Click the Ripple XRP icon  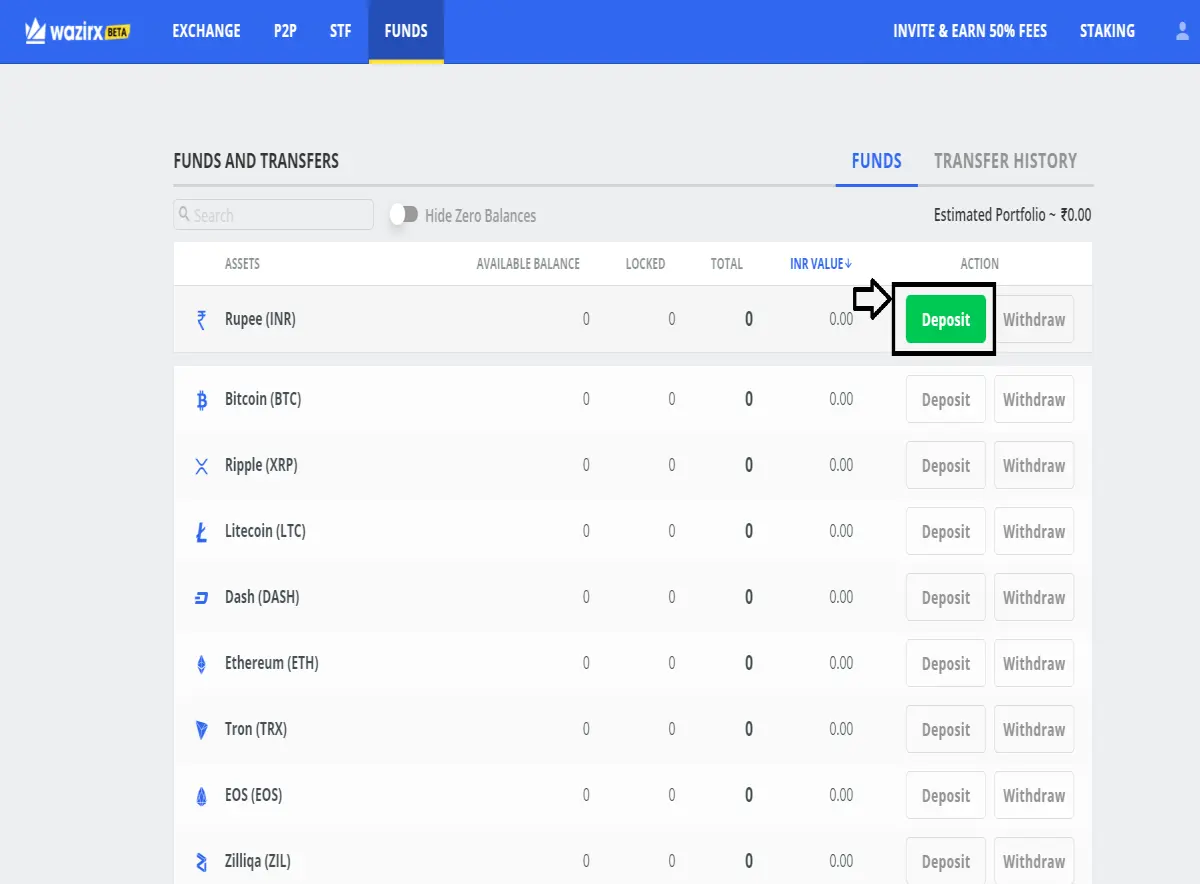click(x=201, y=466)
